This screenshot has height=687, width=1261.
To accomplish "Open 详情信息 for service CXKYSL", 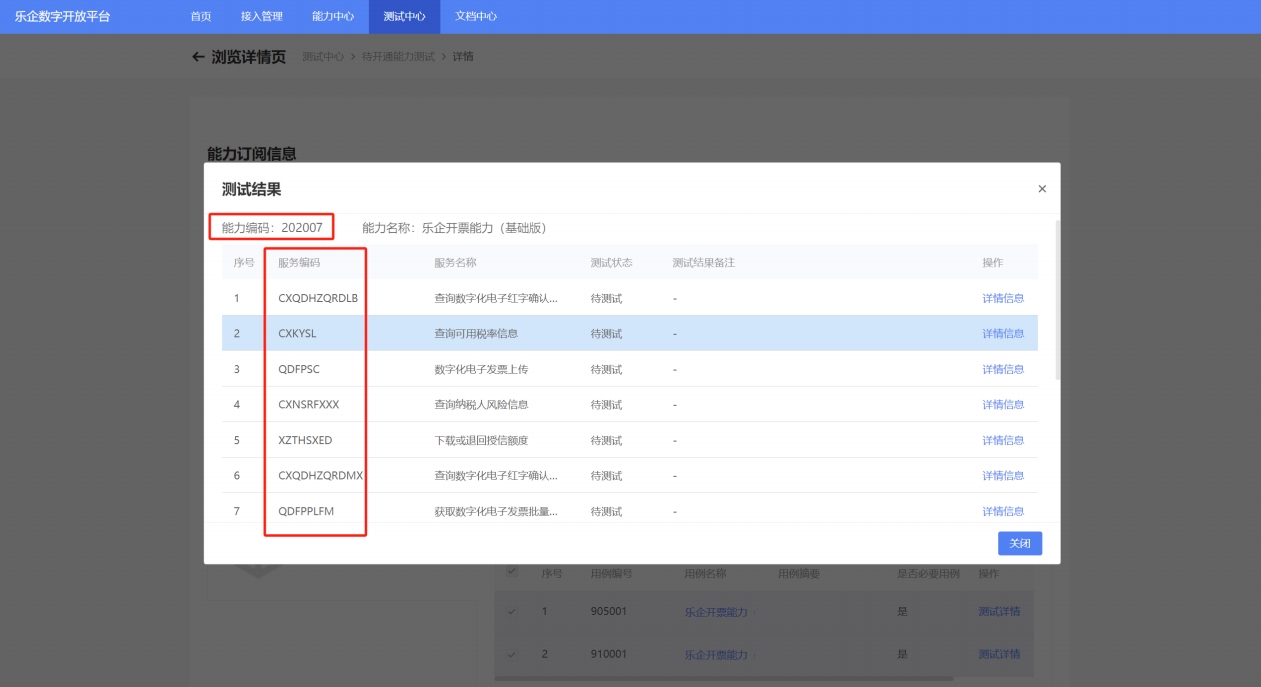I will (1002, 333).
